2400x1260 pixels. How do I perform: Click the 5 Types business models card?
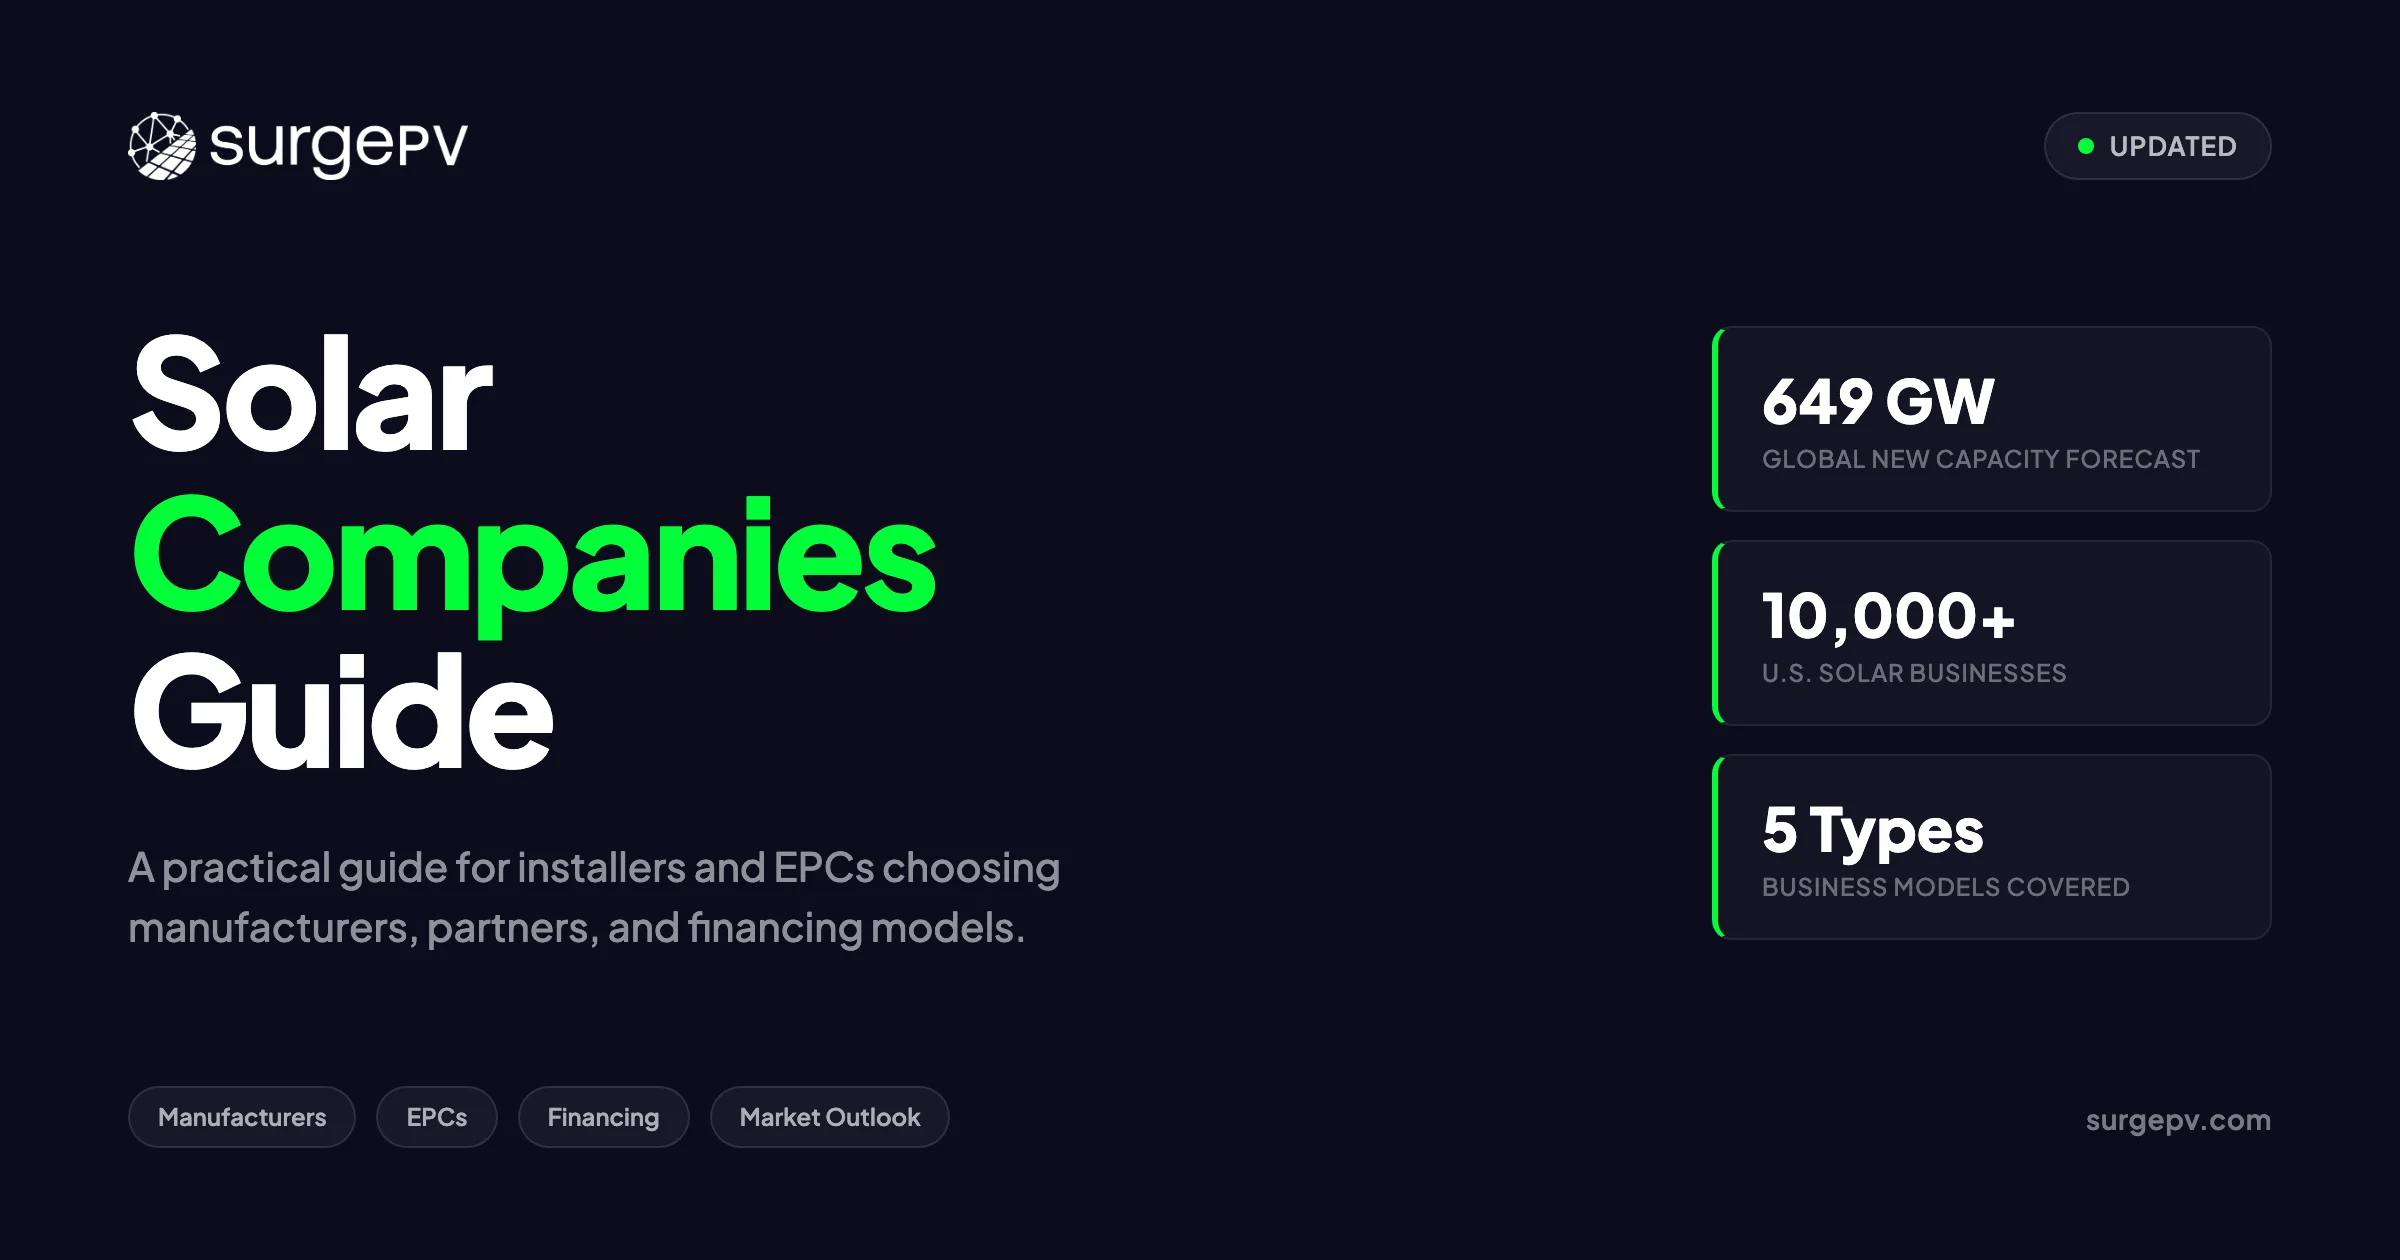(x=1991, y=847)
